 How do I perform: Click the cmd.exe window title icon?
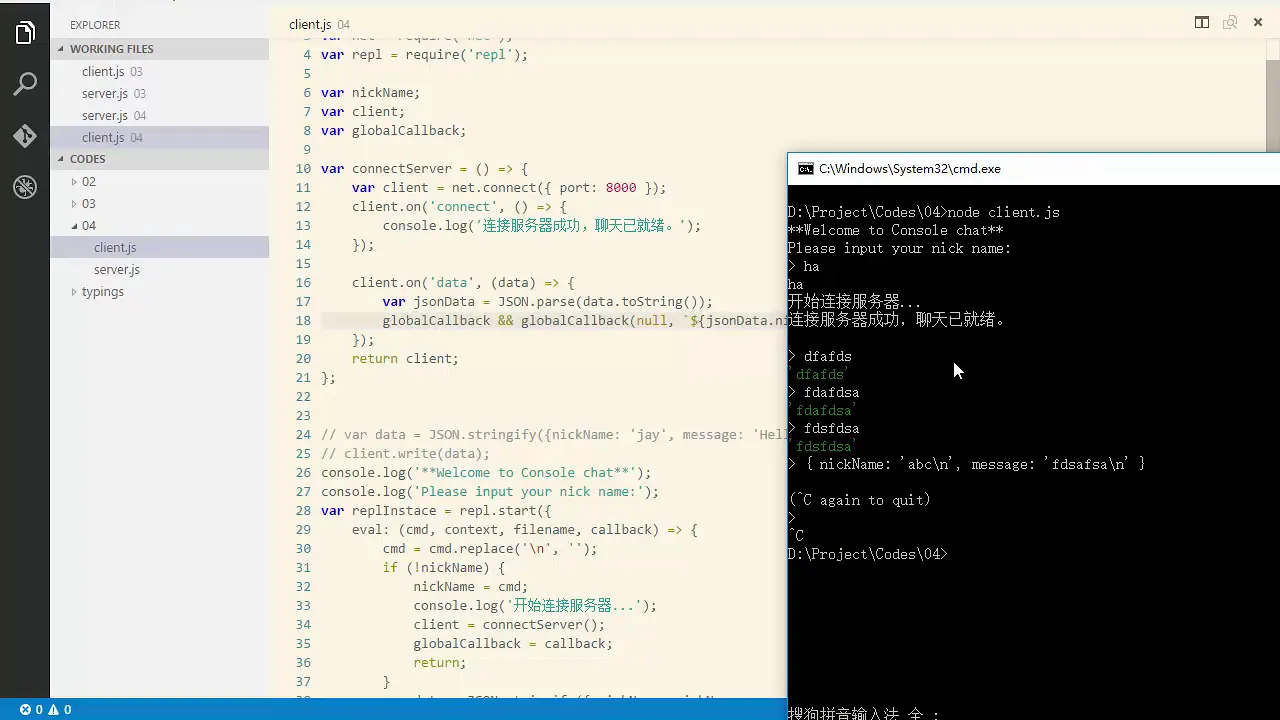(x=805, y=169)
